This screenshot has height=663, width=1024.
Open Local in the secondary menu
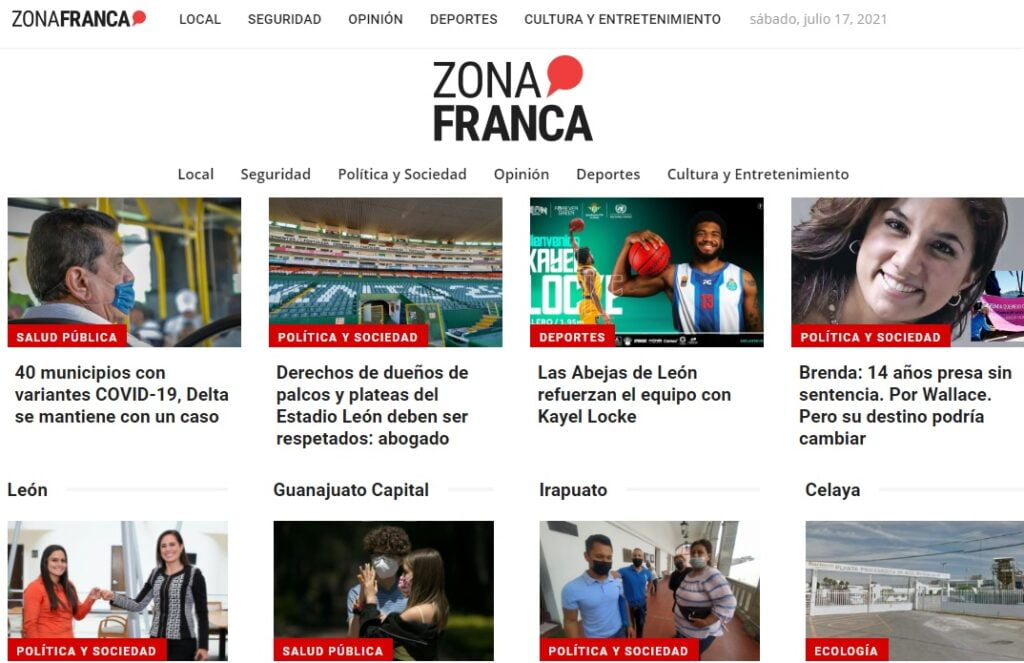tap(195, 174)
